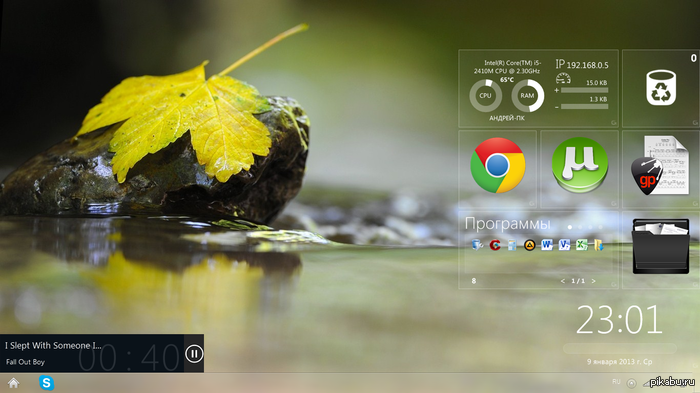Open the Recycle Bin tile
This screenshot has height=393, width=700.
tap(661, 88)
